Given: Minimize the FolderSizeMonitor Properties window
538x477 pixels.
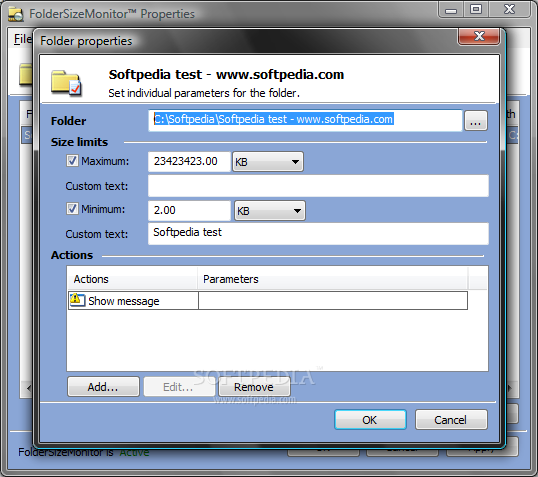Looking at the screenshot, I should (451, 9).
